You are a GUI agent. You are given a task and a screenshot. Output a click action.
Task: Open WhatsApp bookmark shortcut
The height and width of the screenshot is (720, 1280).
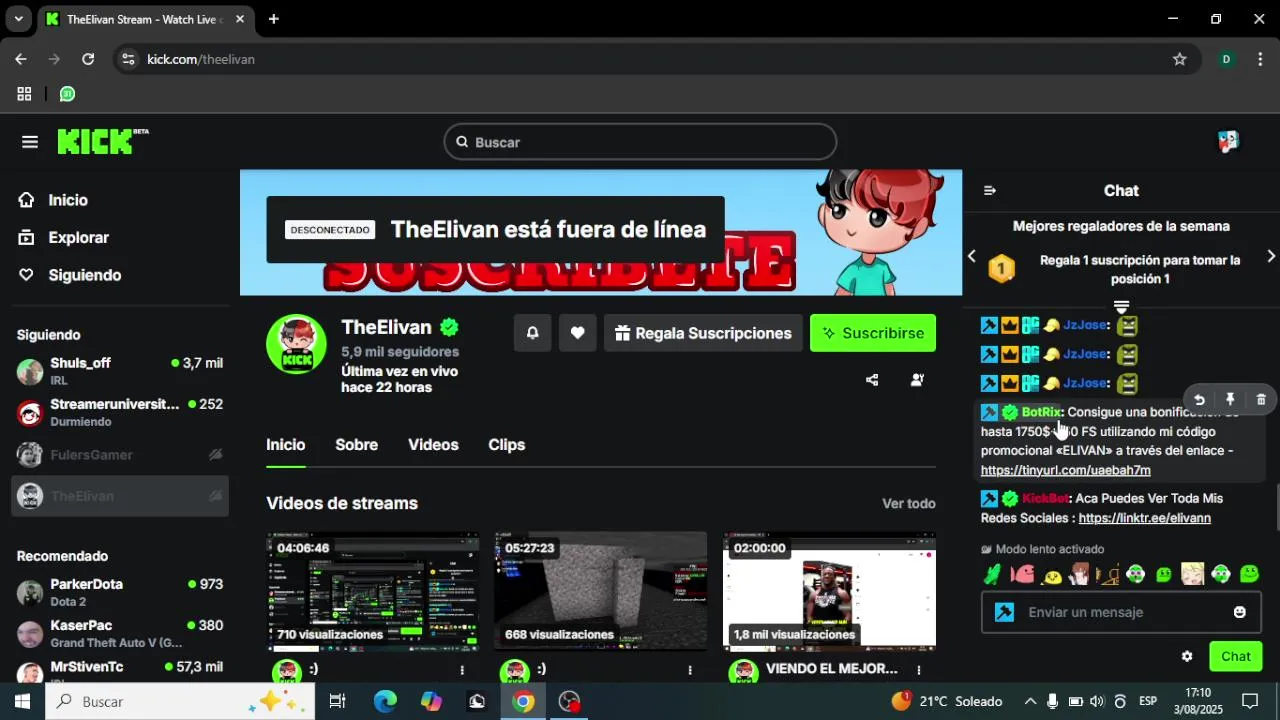pos(67,94)
